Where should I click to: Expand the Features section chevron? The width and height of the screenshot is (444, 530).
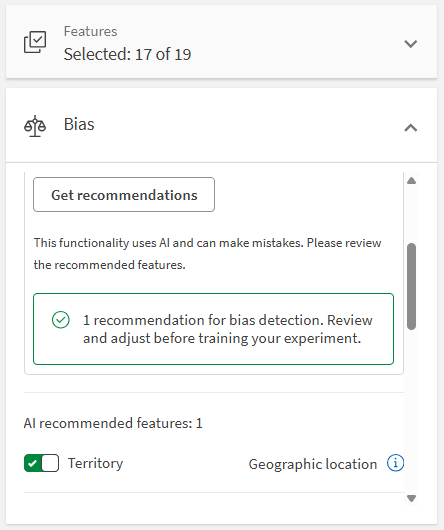(x=411, y=44)
